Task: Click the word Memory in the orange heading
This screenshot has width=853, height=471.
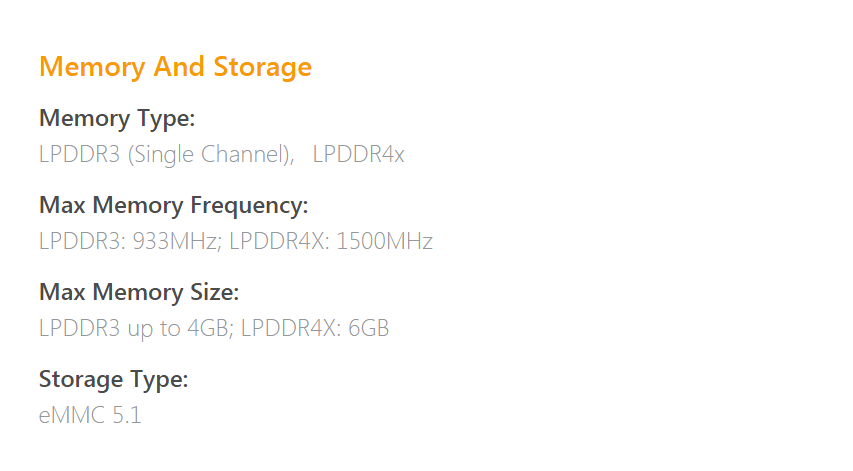Action: pyautogui.click(x=92, y=69)
